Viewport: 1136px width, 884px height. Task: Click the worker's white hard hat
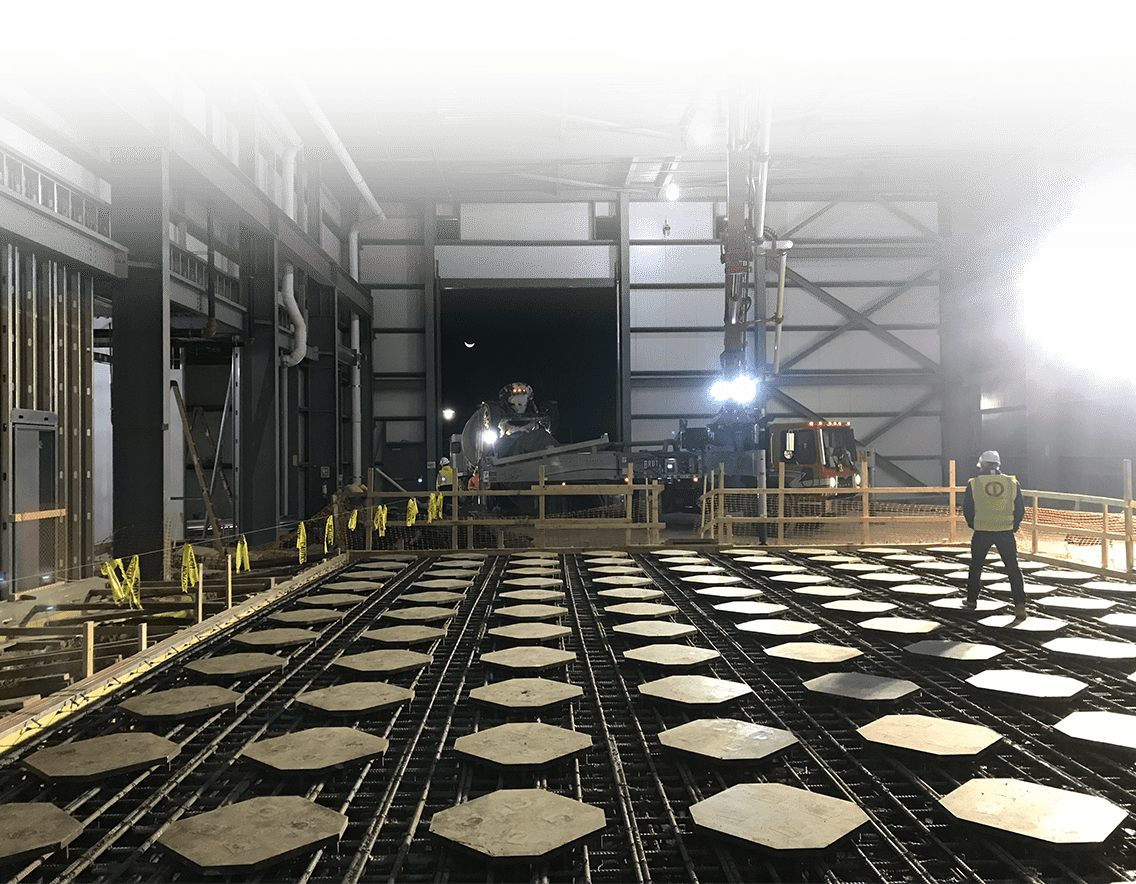tap(989, 459)
